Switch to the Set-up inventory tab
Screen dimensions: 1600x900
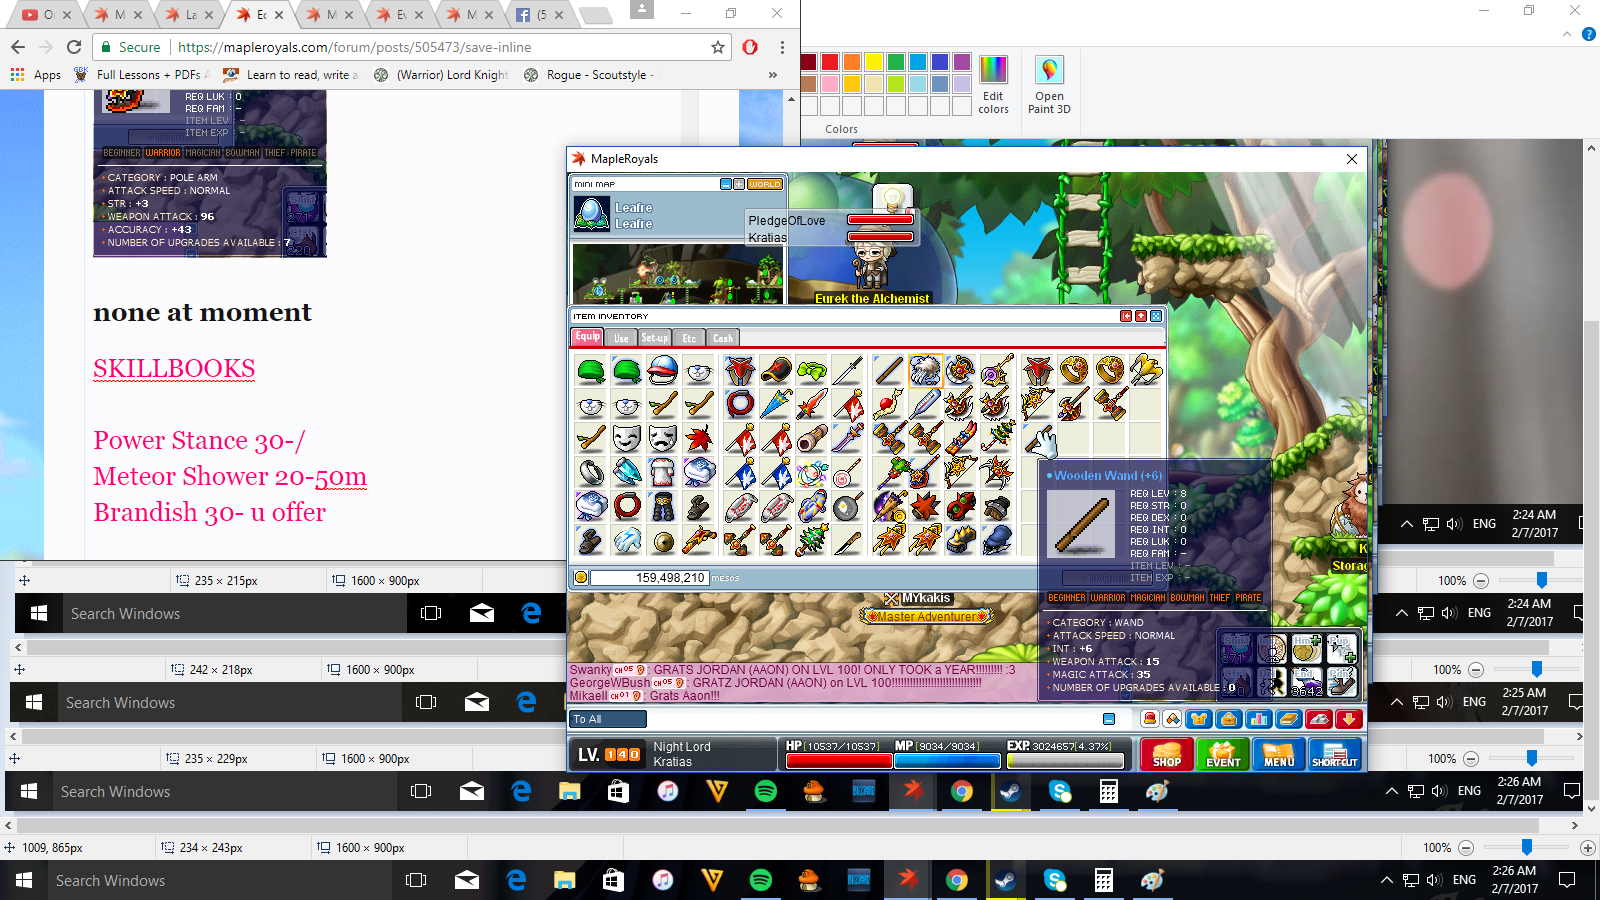(x=654, y=338)
